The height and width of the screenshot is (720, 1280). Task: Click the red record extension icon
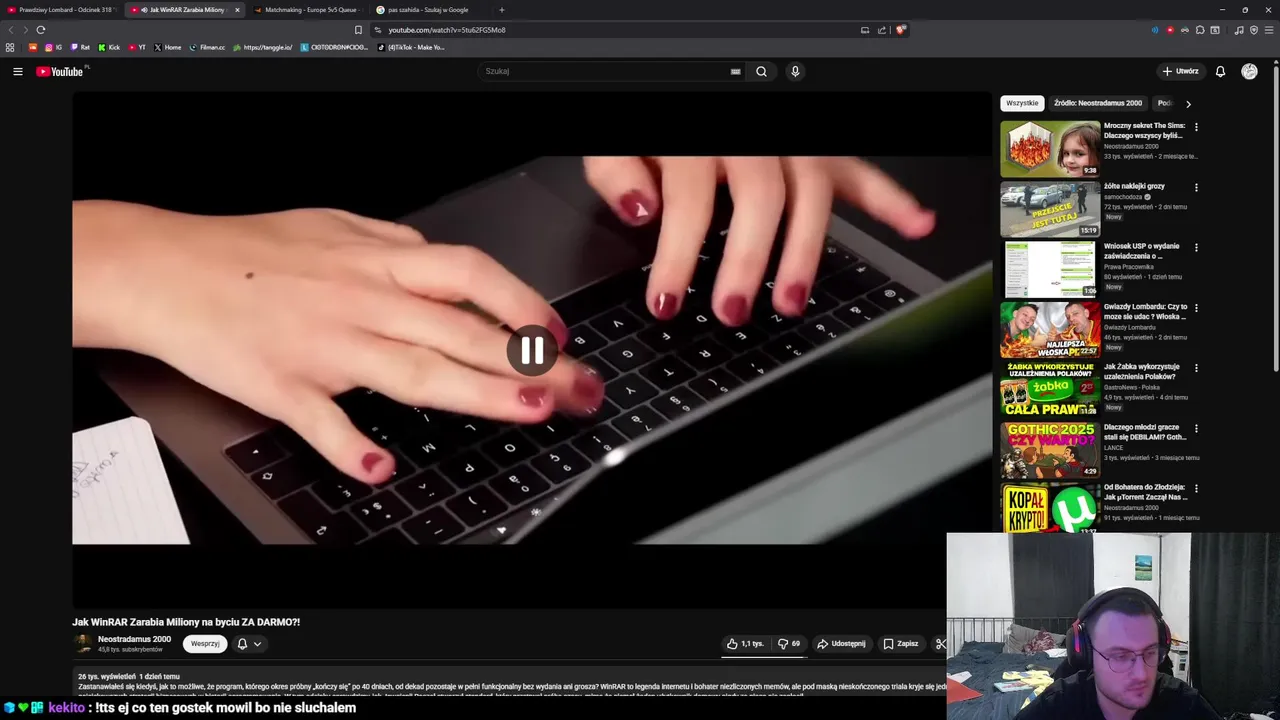pos(1170,30)
